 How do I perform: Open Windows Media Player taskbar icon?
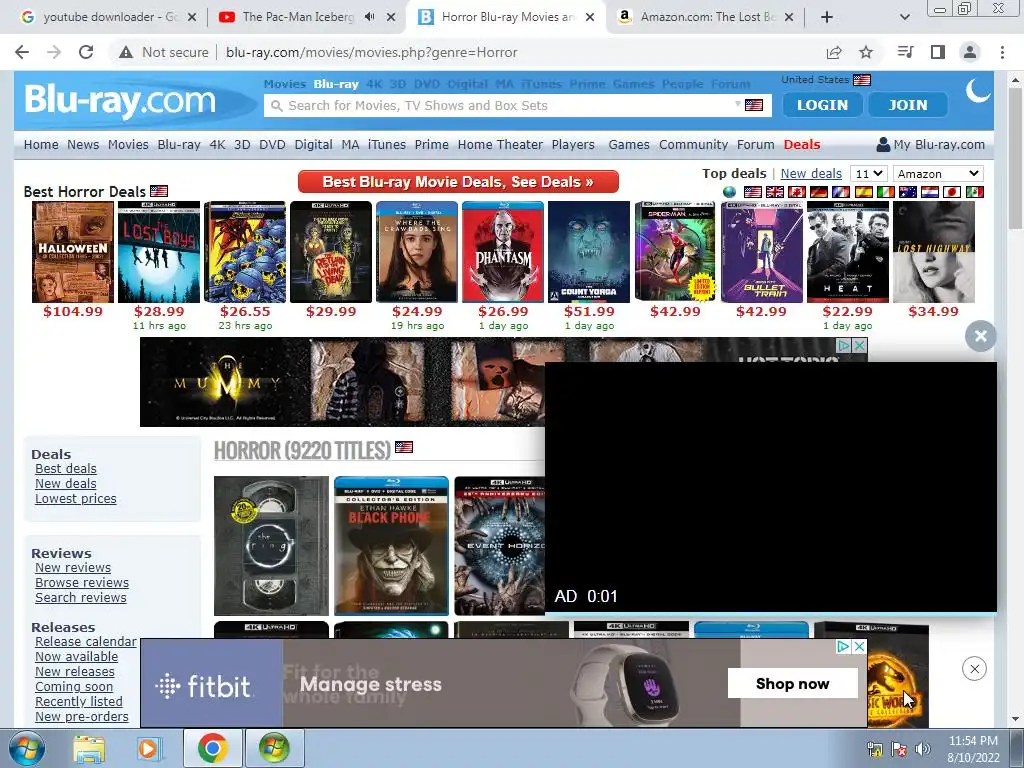148,749
